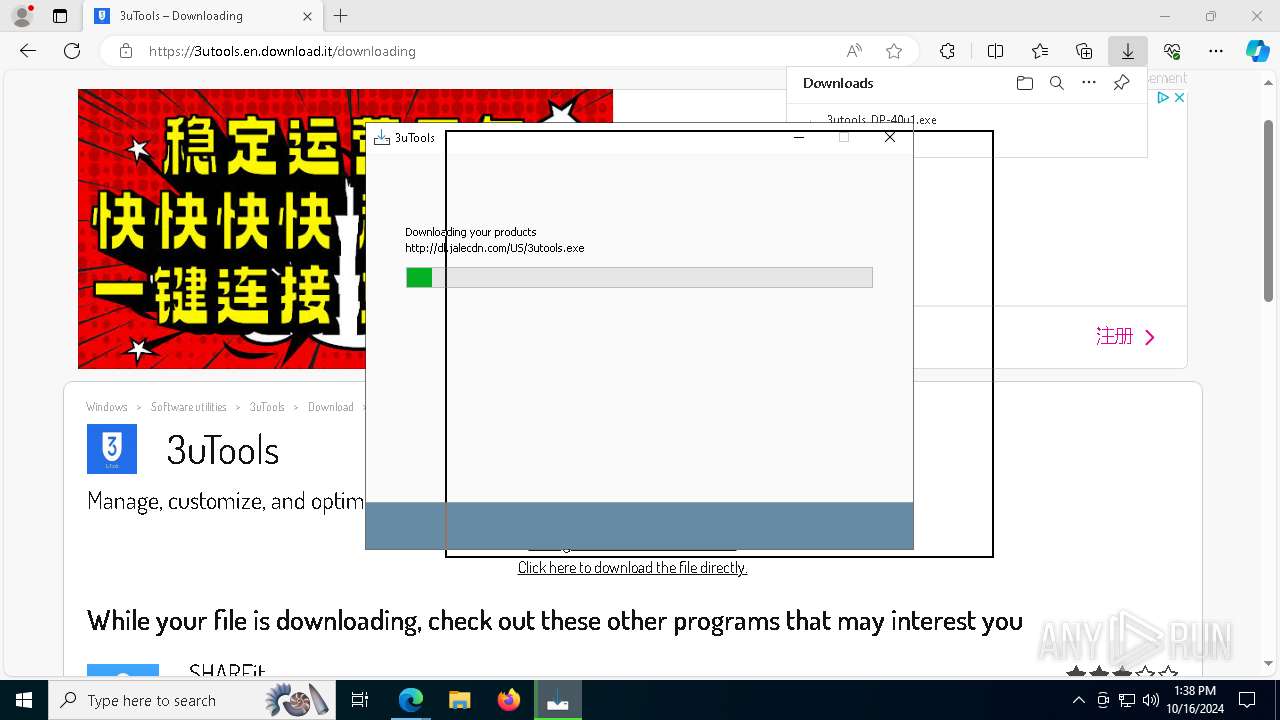Screen dimensions: 1280x720
Task: Launch Firefox from taskbar
Action: [x=509, y=700]
